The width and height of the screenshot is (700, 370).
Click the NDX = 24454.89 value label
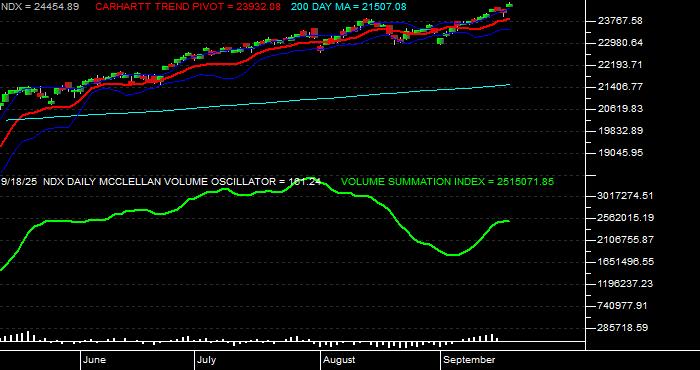40,7
